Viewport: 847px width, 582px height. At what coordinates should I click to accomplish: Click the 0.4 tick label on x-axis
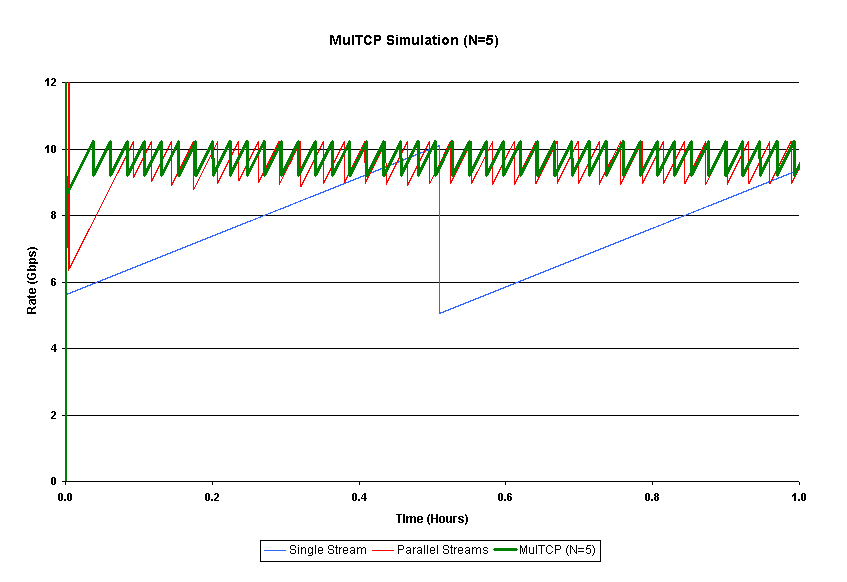[359, 496]
